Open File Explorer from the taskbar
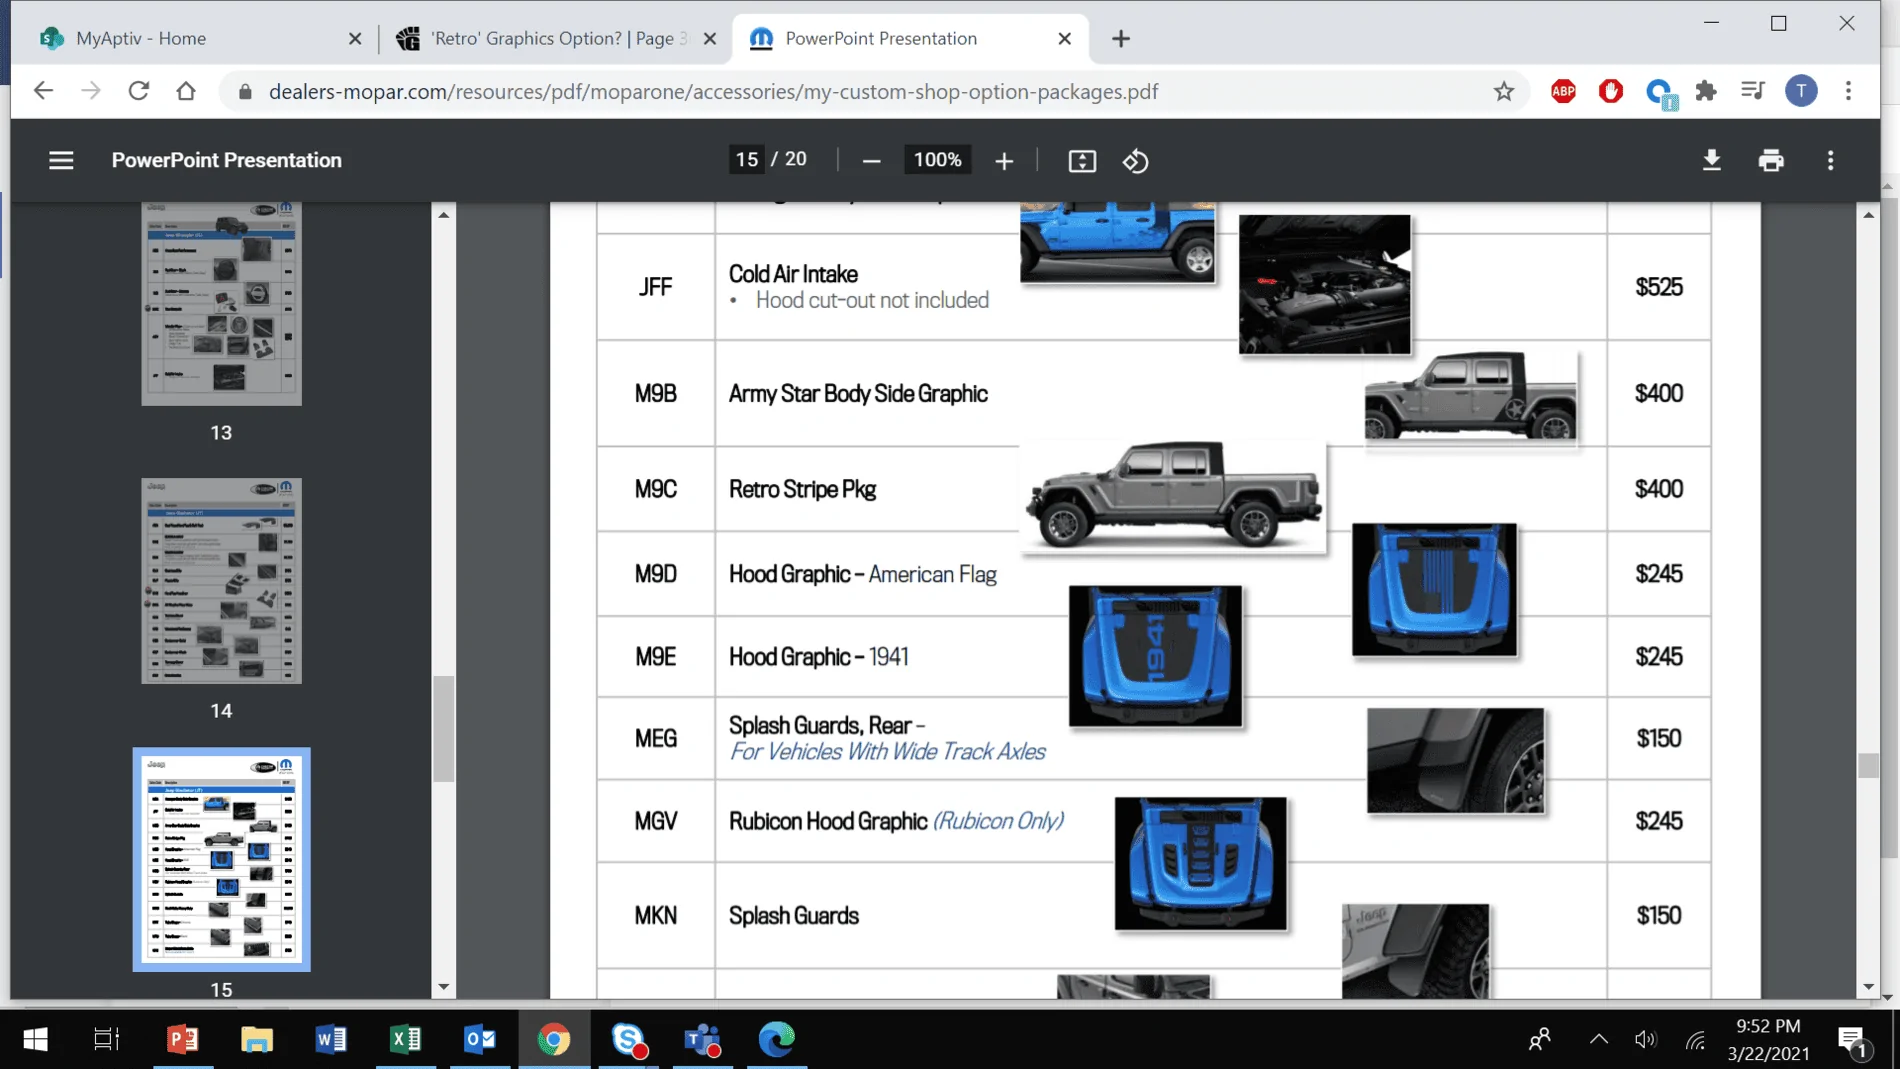 (257, 1040)
